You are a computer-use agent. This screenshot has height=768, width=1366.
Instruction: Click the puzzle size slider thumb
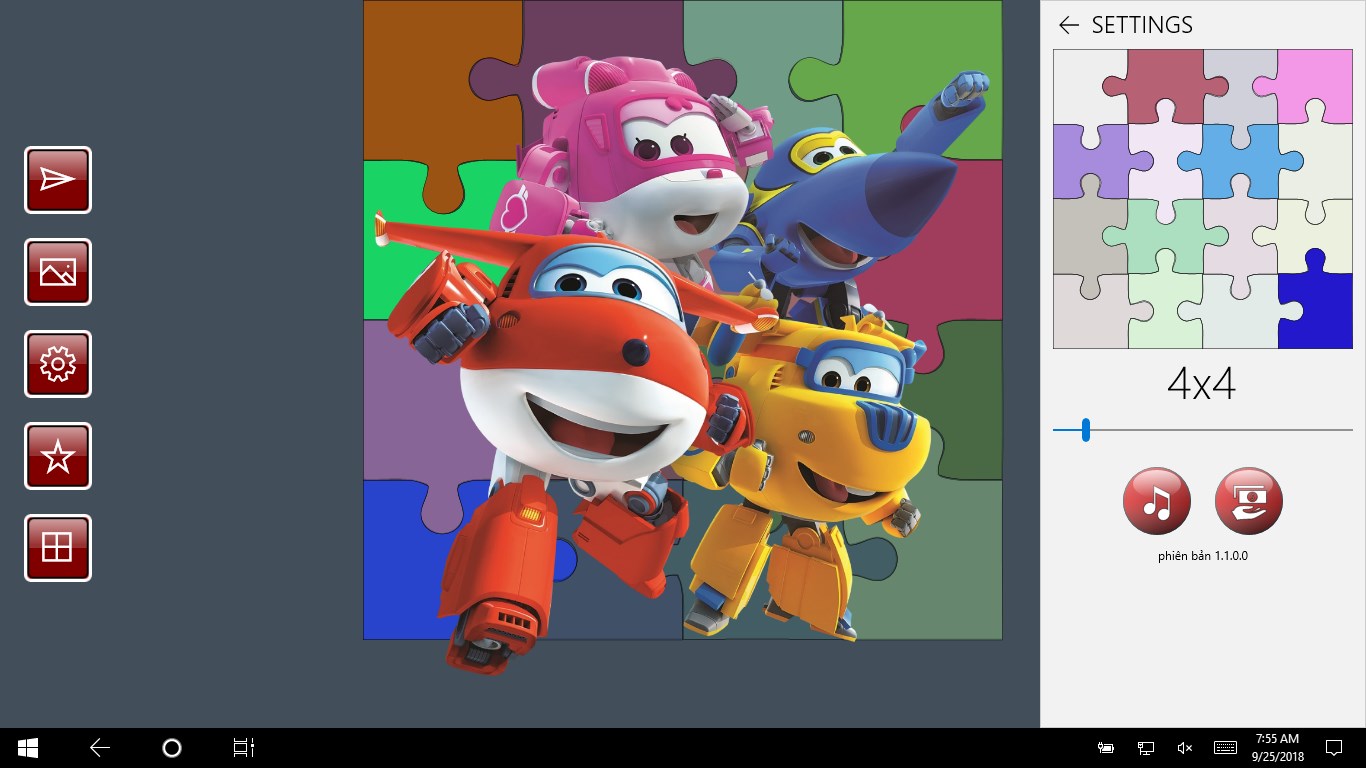[1085, 430]
